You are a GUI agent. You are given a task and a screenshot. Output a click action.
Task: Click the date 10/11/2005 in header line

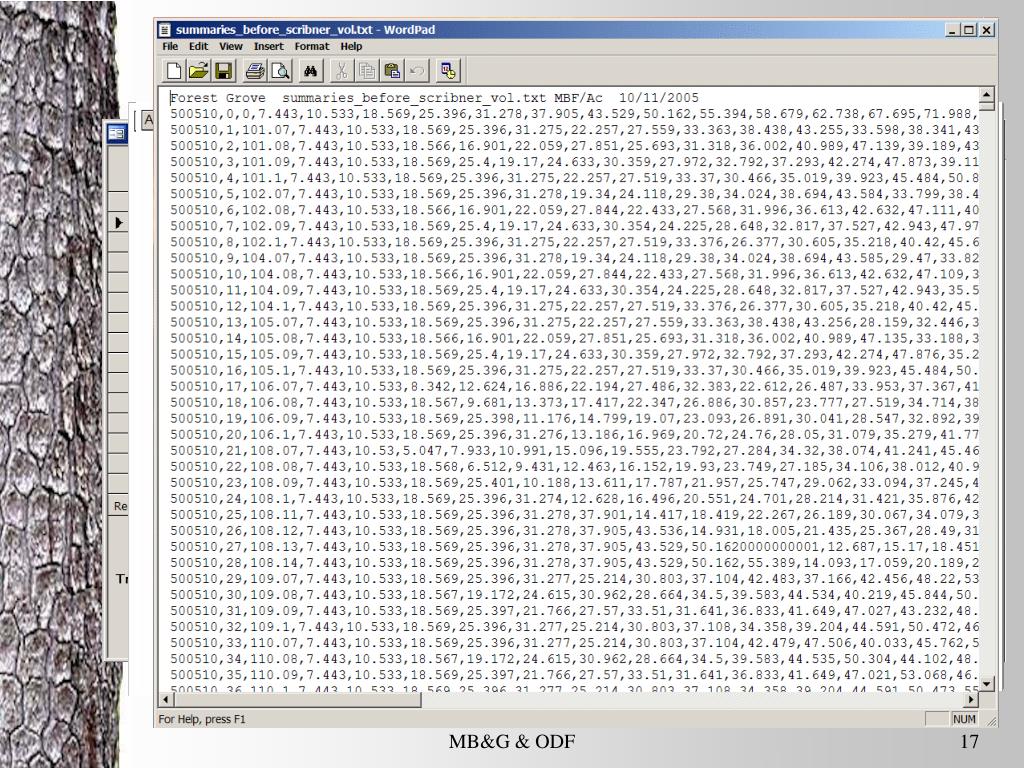[x=658, y=98]
